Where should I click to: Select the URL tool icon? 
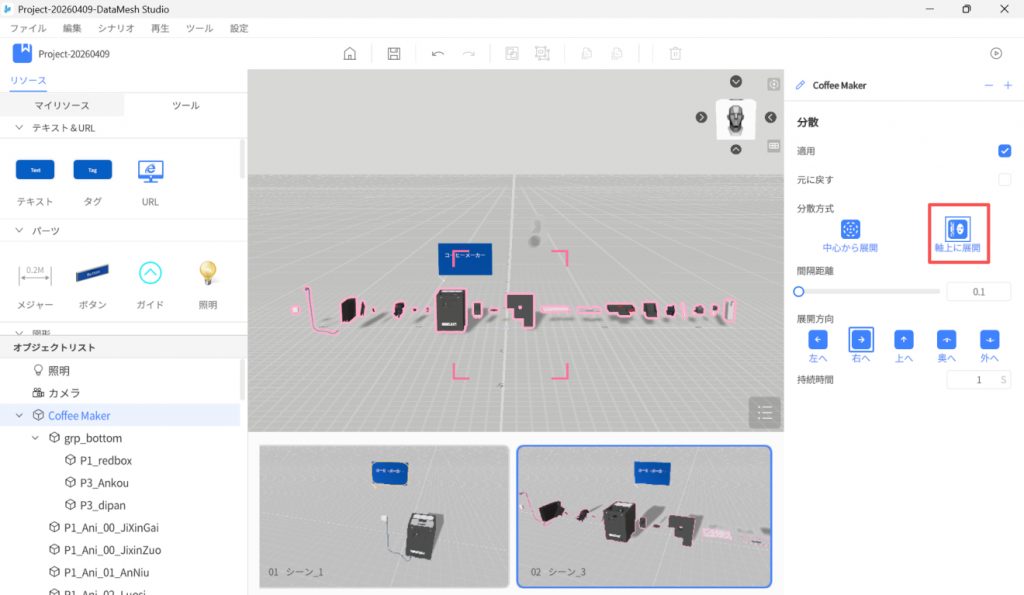[x=150, y=171]
